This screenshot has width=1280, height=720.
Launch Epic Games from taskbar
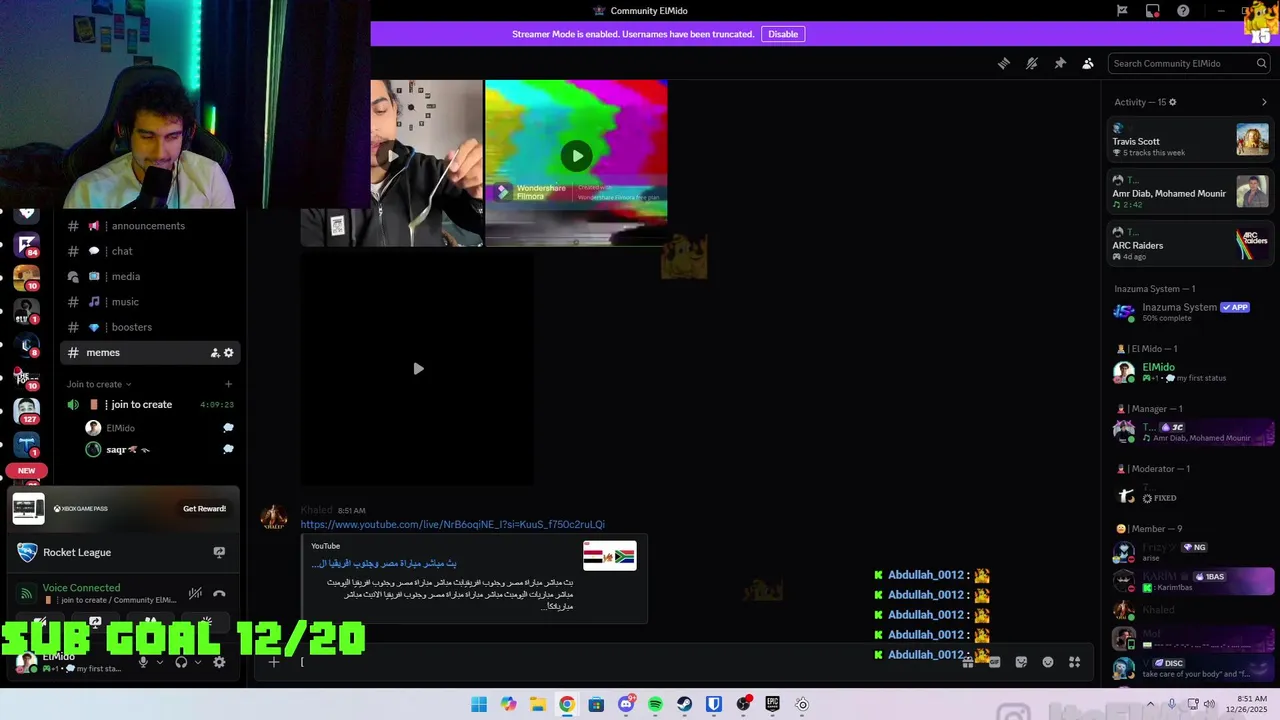pos(772,705)
